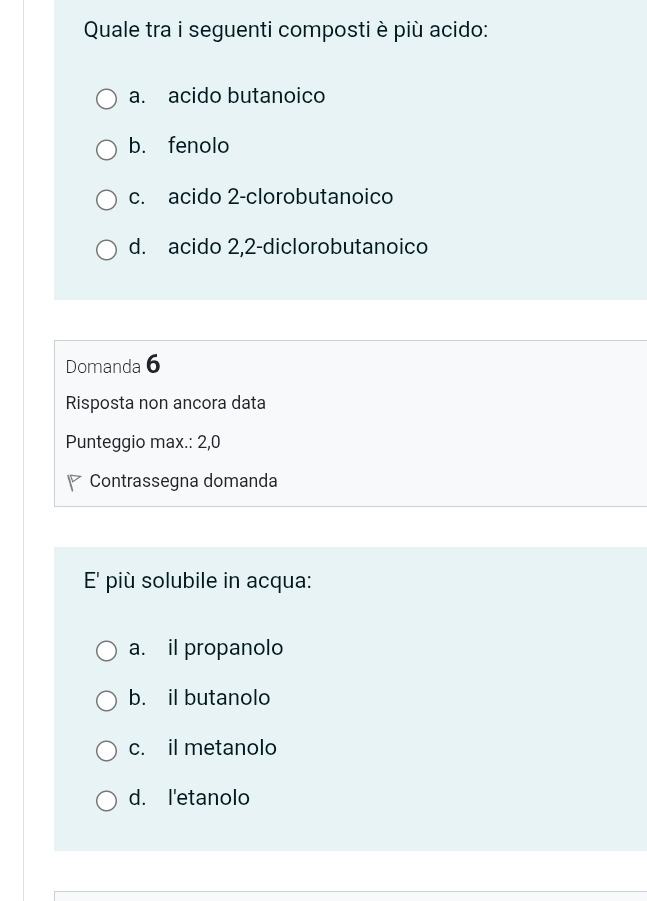
Task: Click the flag icon for Domanda 6
Action: 74,483
